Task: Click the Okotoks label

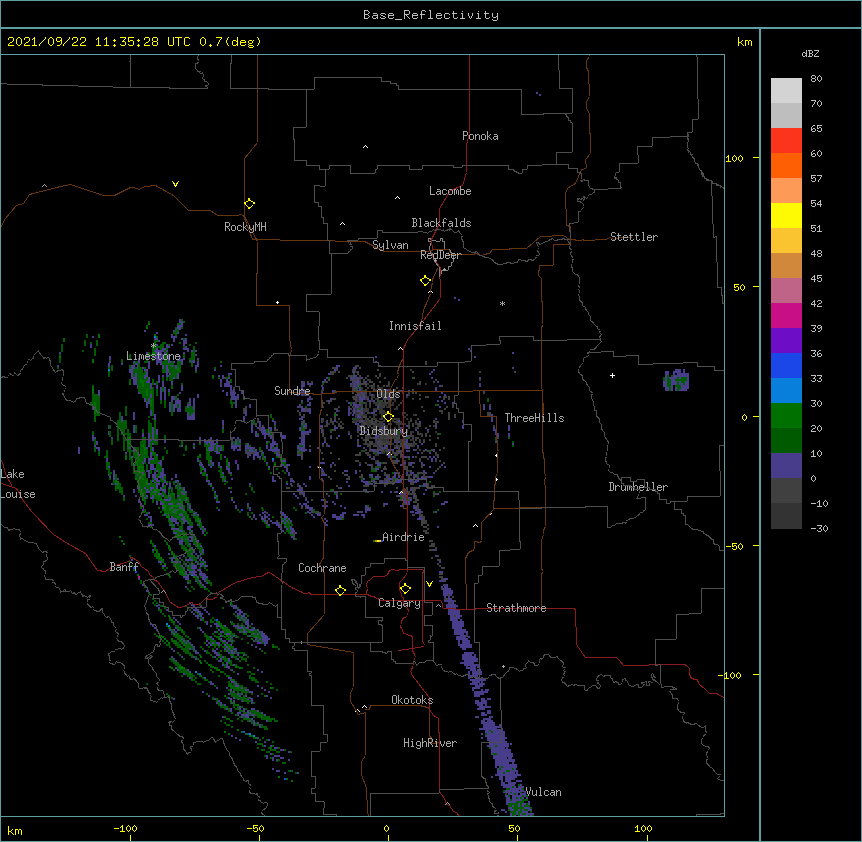Action: coord(412,700)
